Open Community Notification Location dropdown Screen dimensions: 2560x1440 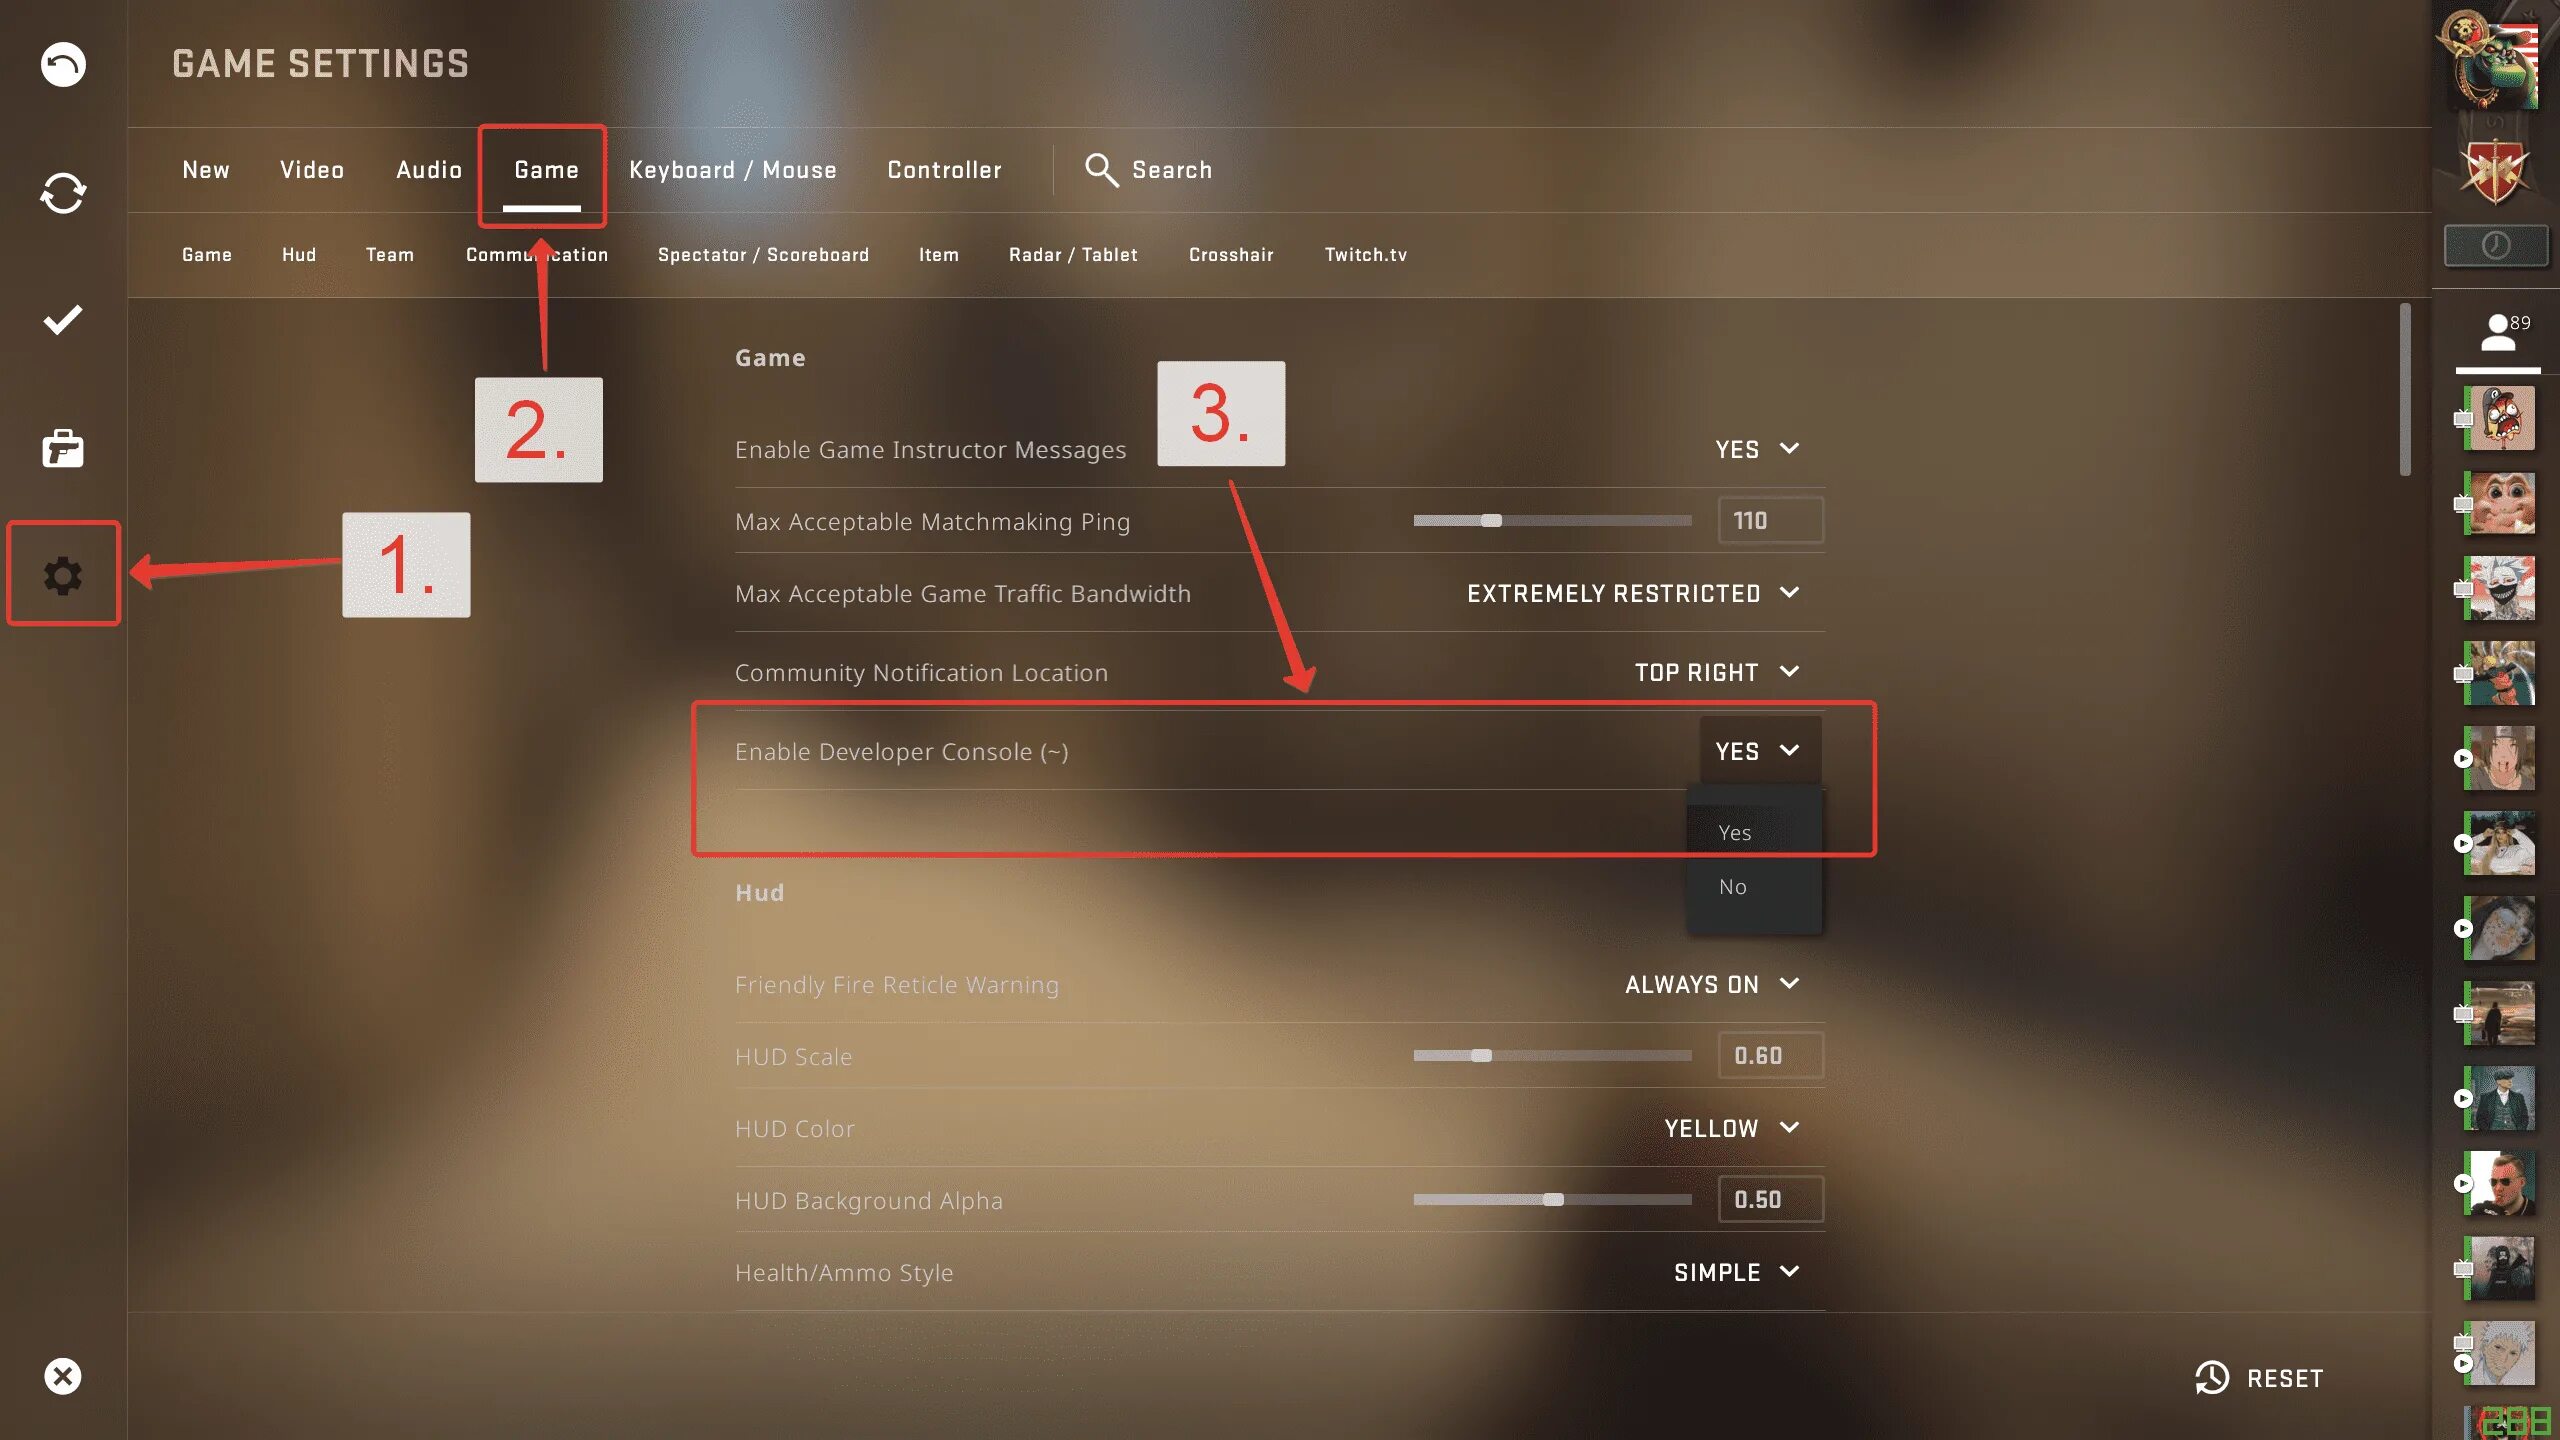pyautogui.click(x=1716, y=672)
